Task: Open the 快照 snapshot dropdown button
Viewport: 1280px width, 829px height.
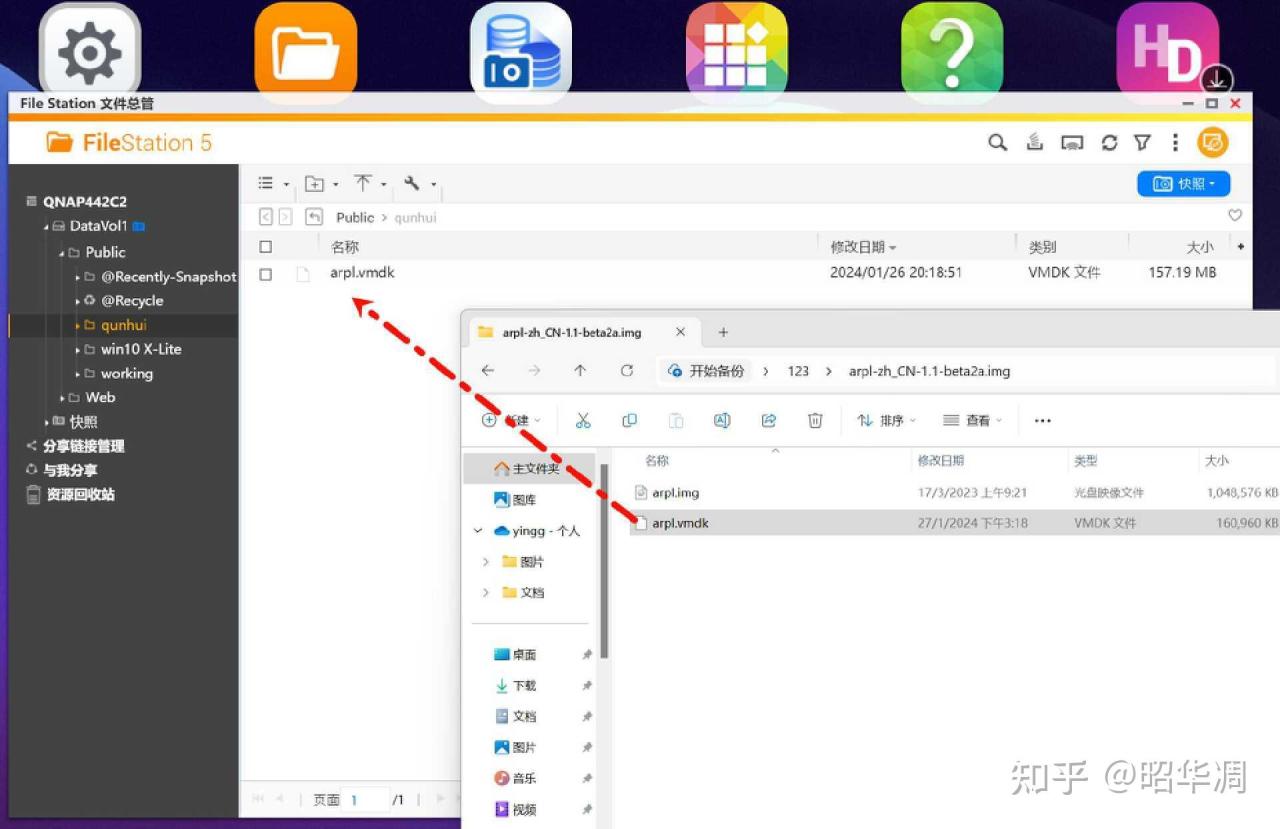Action: point(1183,184)
